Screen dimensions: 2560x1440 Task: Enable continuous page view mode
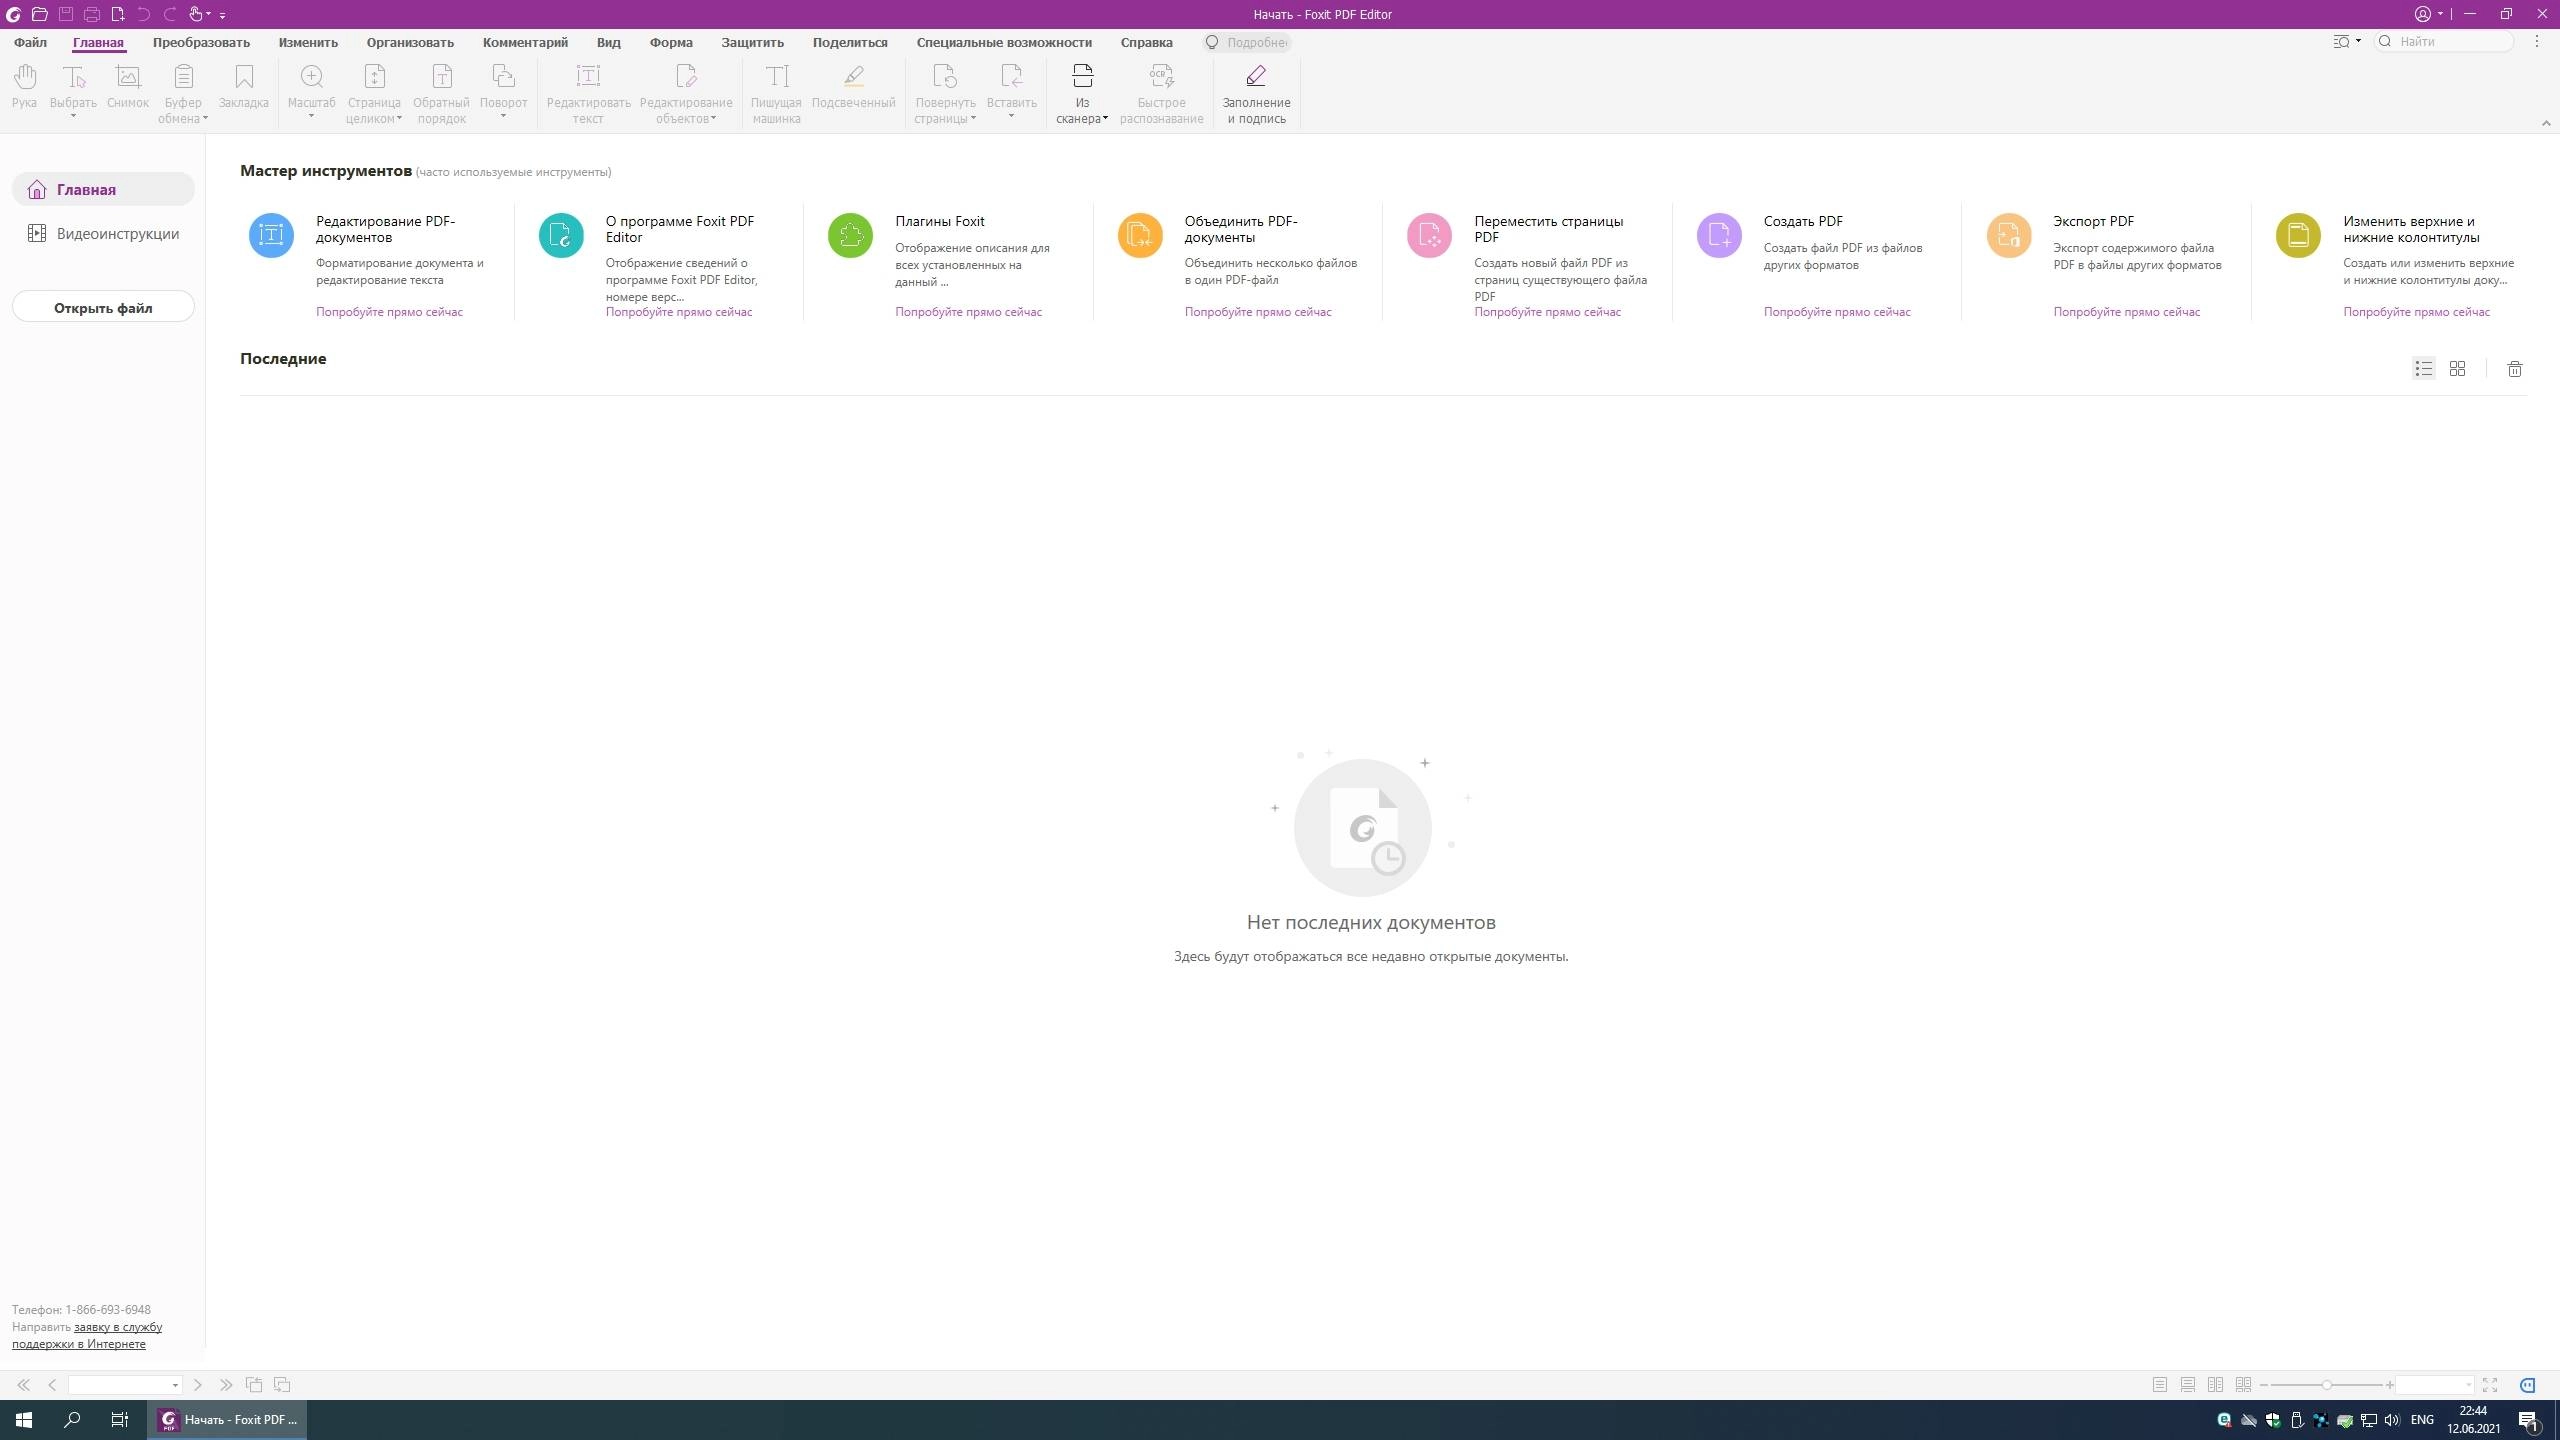[2188, 1385]
